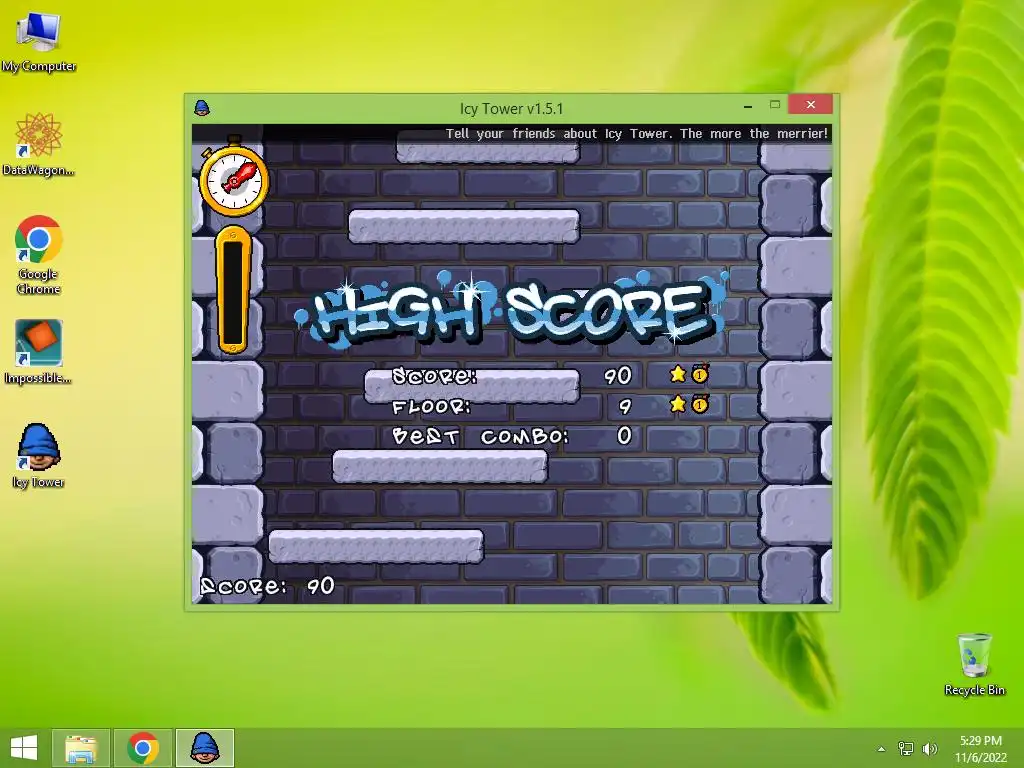Open the My Computer desktop icon
The width and height of the screenshot is (1024, 768).
(x=39, y=41)
